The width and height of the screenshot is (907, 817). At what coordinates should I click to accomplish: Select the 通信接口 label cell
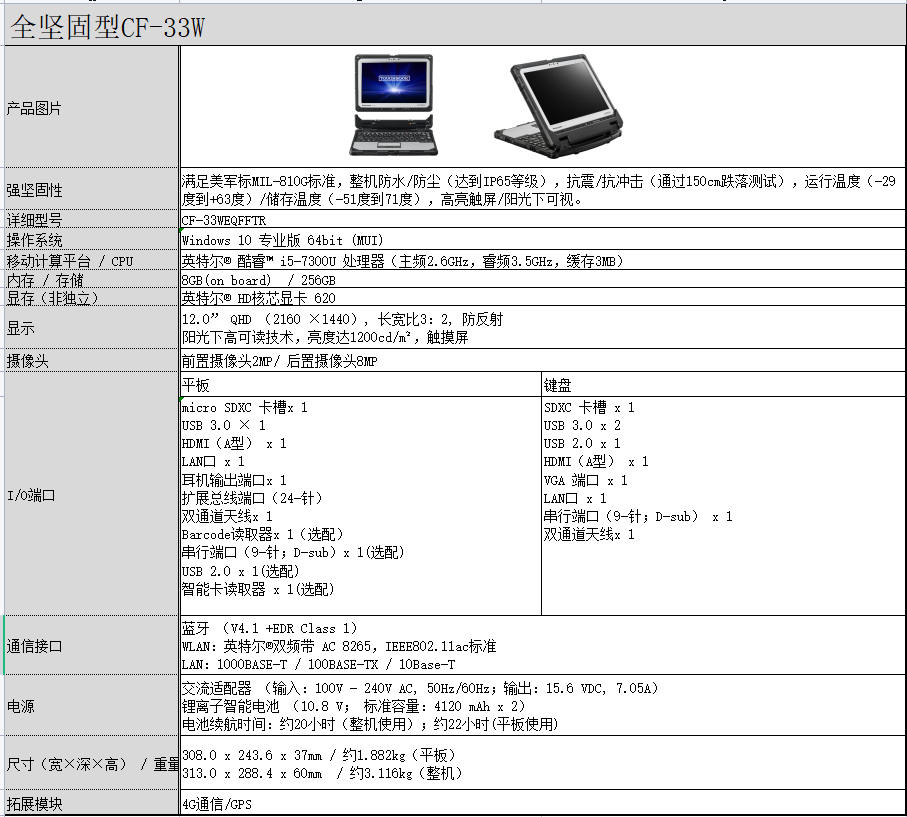point(91,646)
